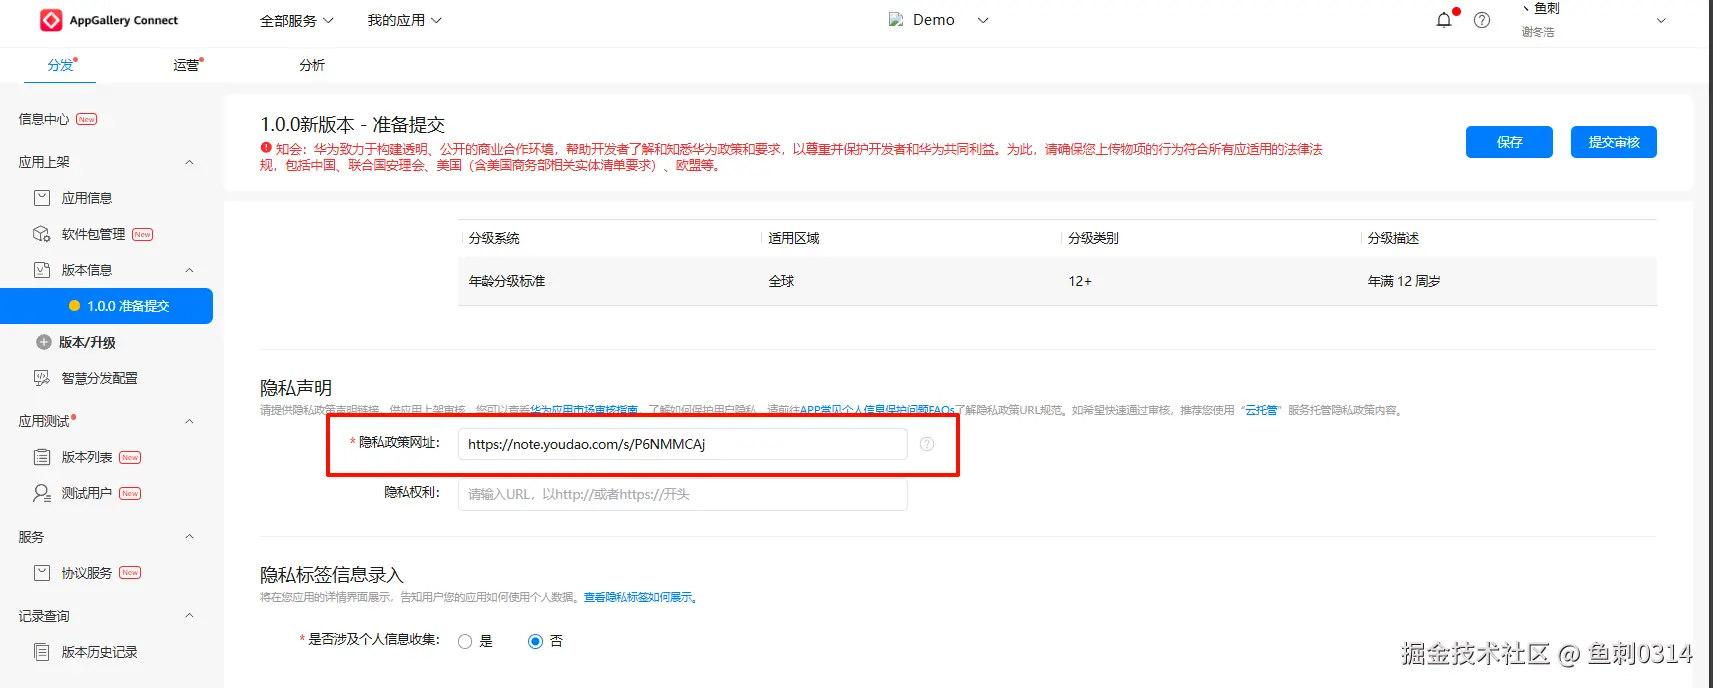The height and width of the screenshot is (688, 1713).
Task: Open the 查看隐私标签如何展示 link
Action: click(639, 597)
